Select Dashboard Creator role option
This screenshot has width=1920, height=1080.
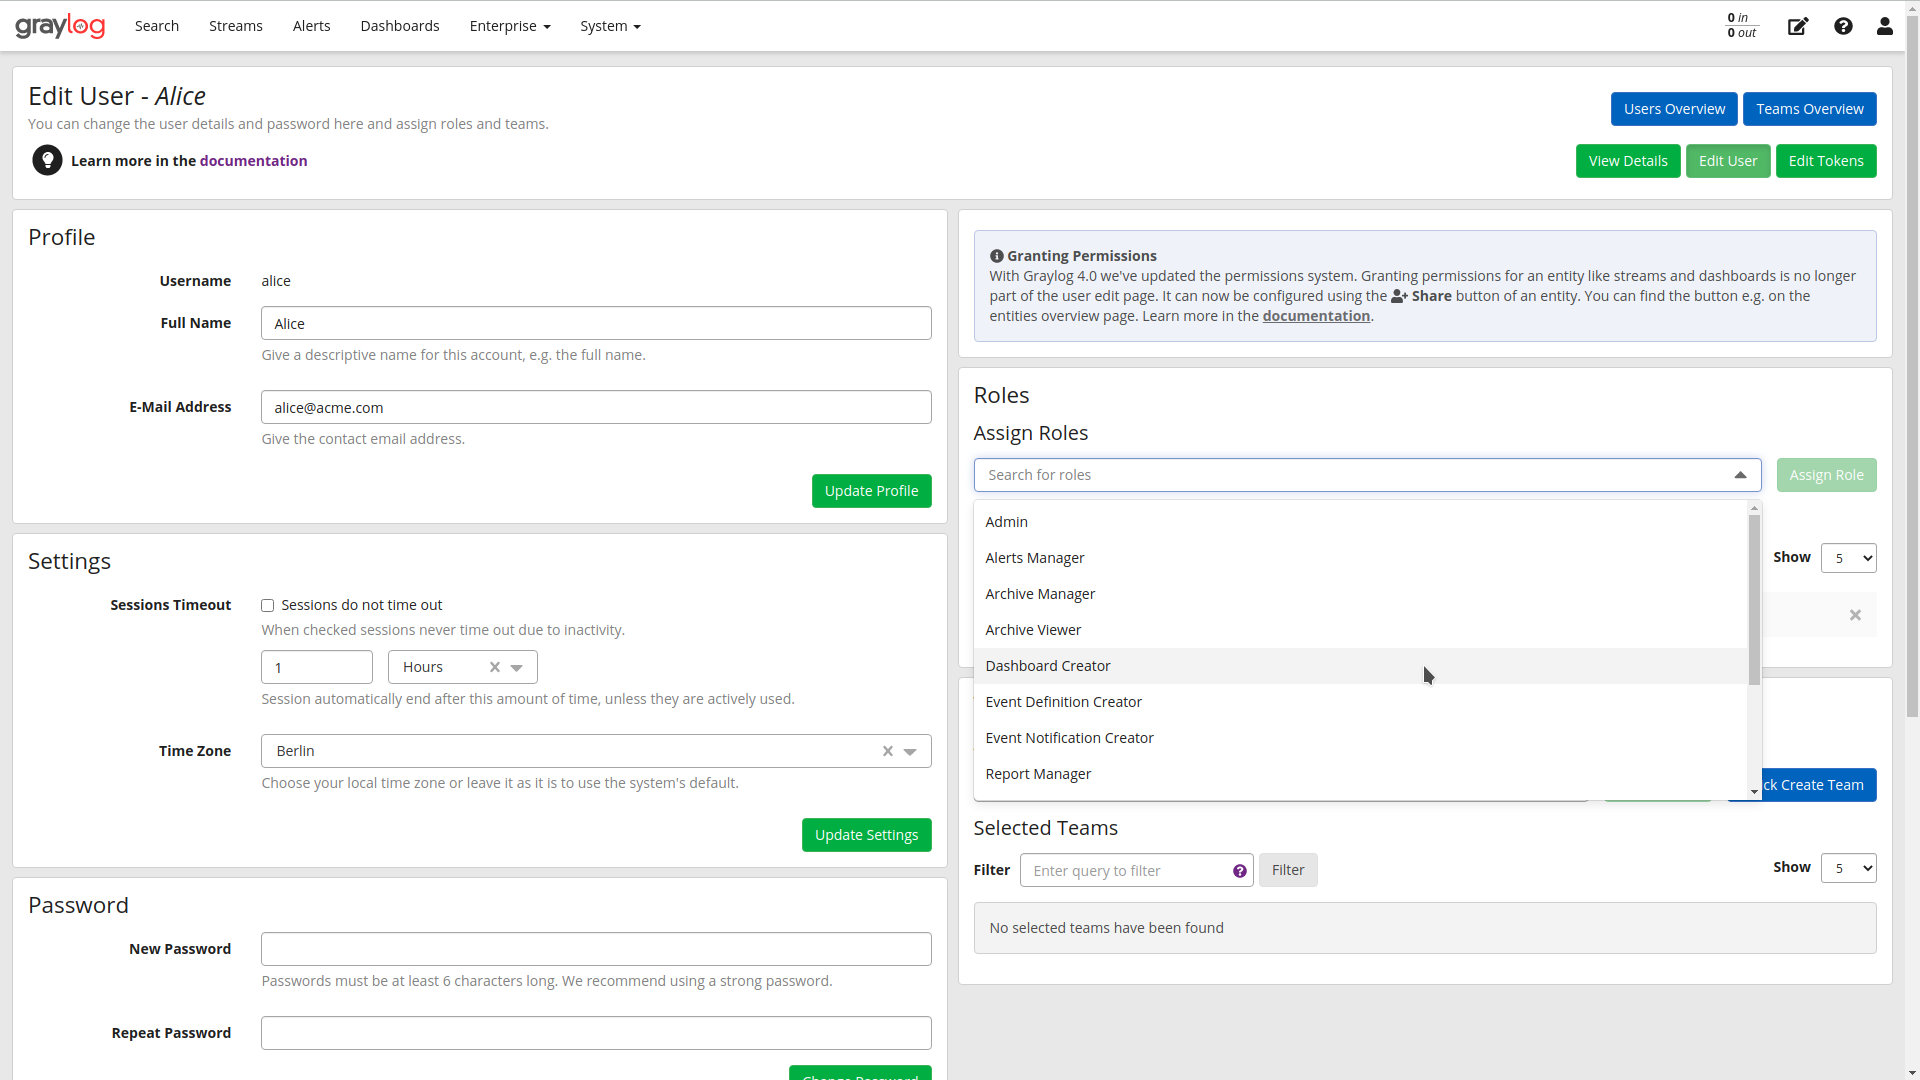tap(1047, 666)
